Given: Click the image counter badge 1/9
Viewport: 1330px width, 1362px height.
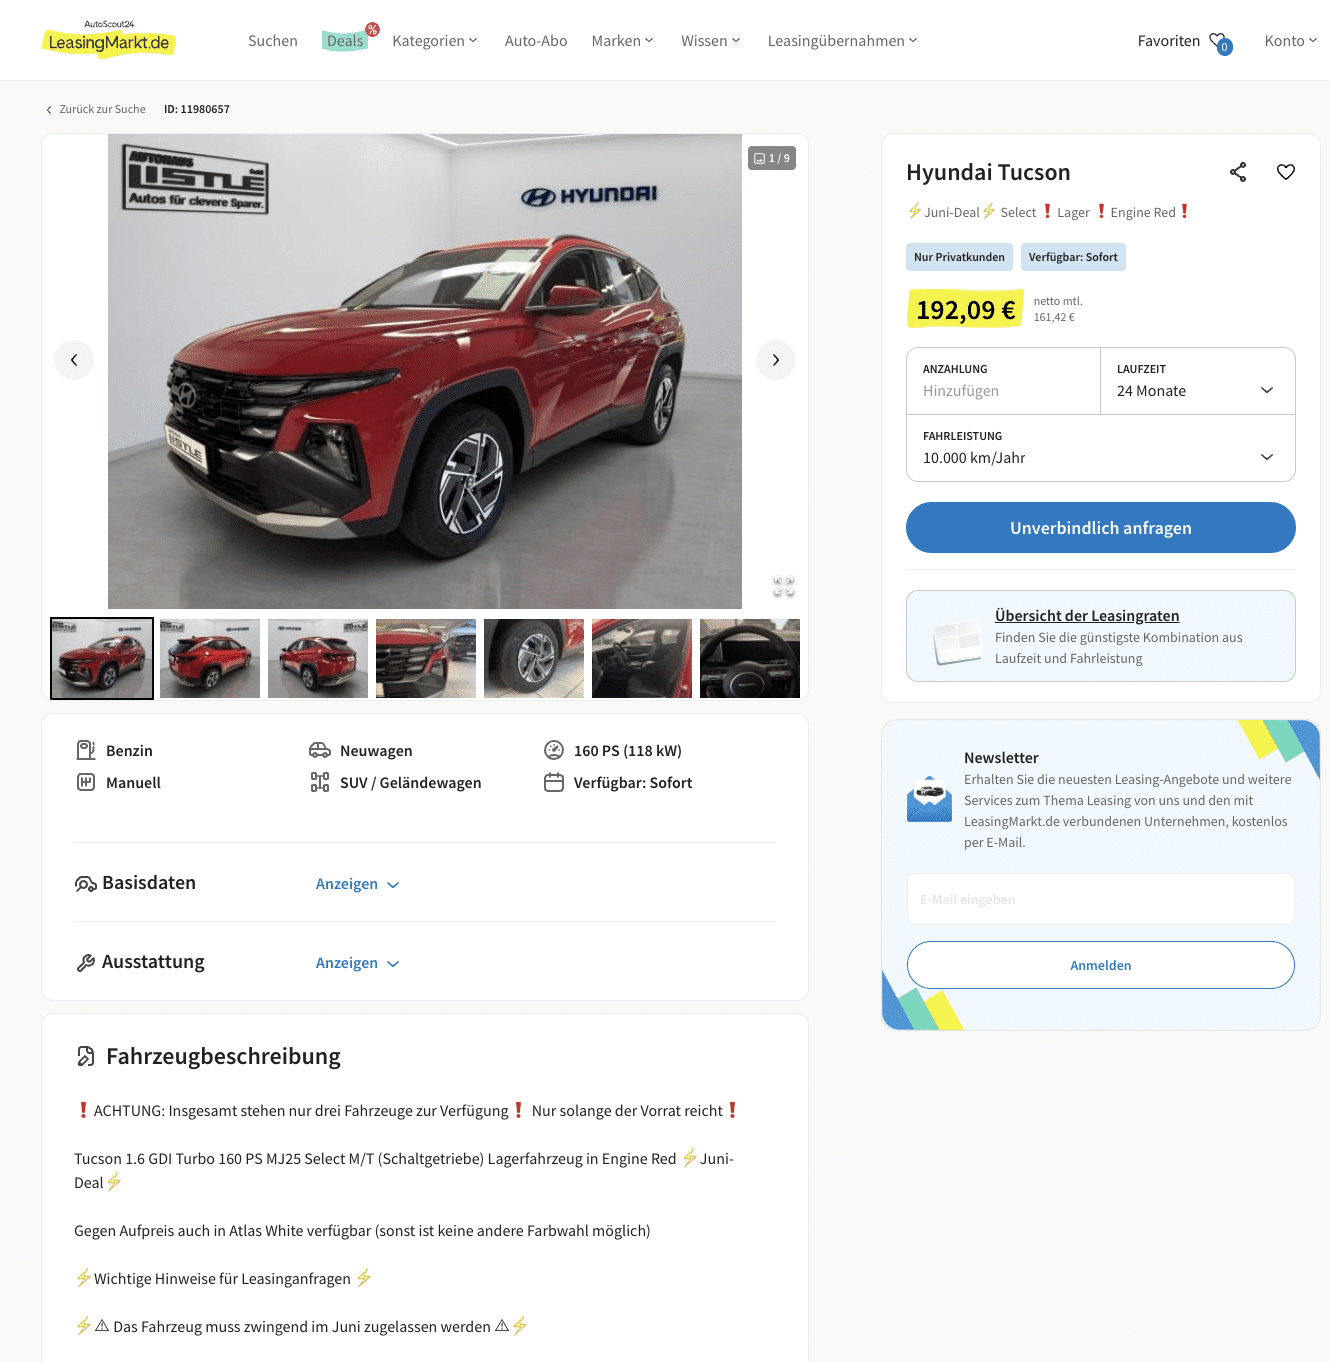Looking at the screenshot, I should point(772,158).
